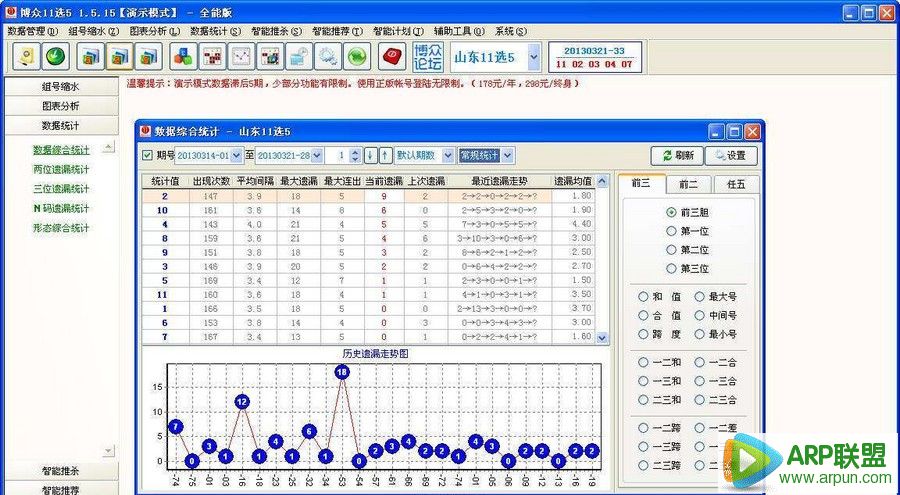Image resolution: width=900 pixels, height=495 pixels.
Task: Open the end period 20130321-28 dropdown
Action: [x=317, y=155]
